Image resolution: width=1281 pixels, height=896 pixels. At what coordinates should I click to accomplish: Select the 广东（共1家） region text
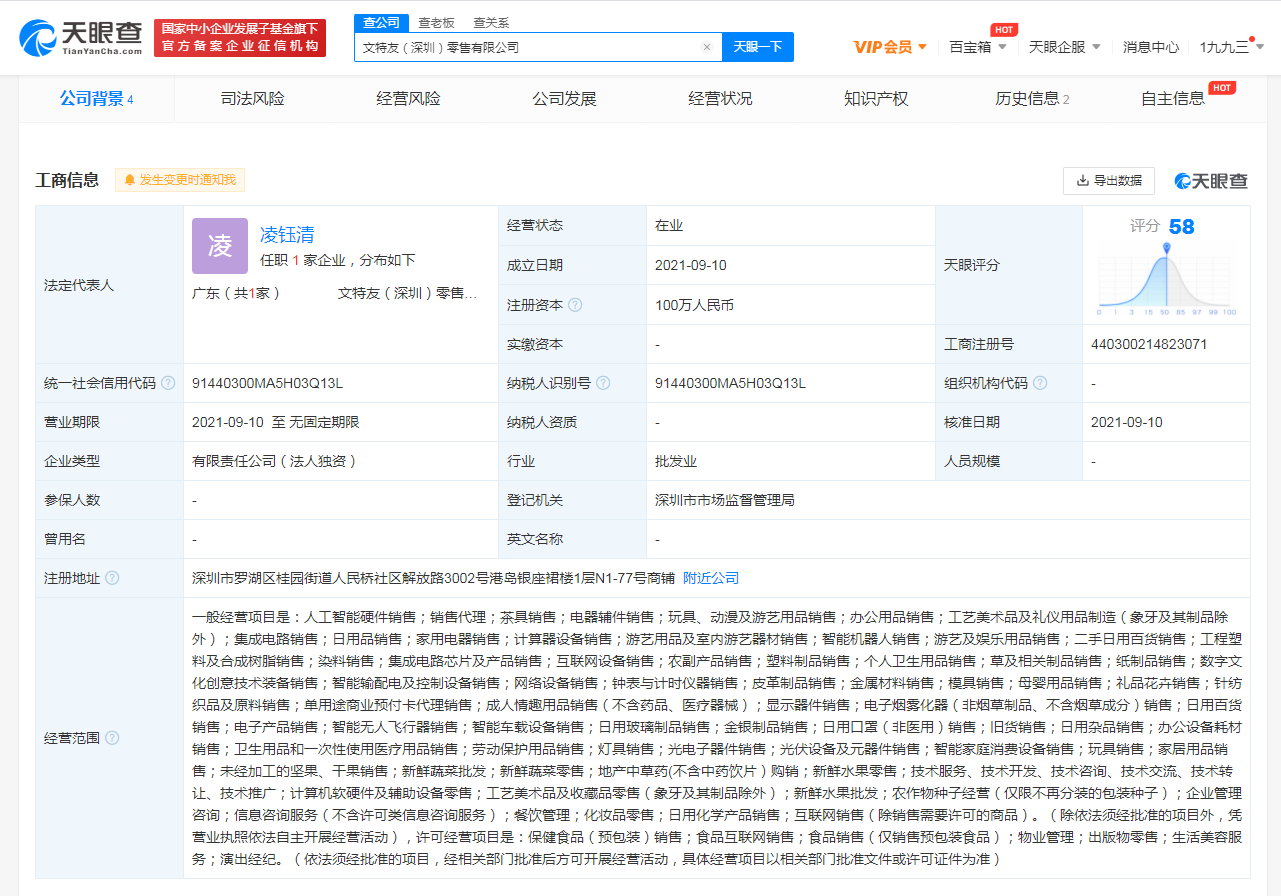pos(236,293)
